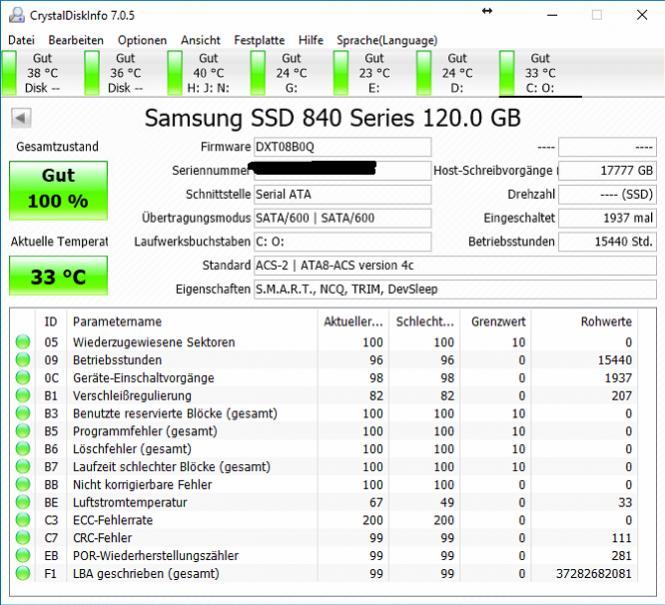The height and width of the screenshot is (605, 665).
Task: Open the Optionen menu
Action: 142,40
